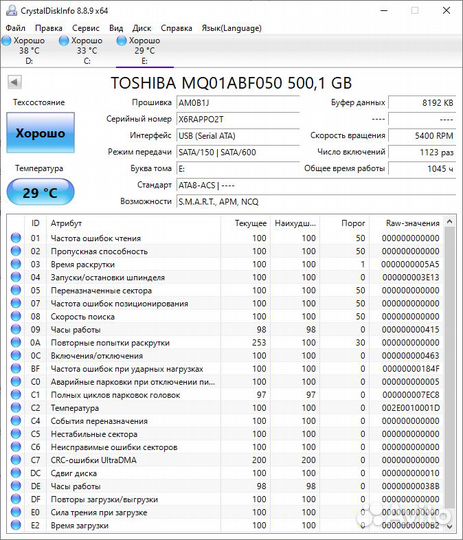Click the serial number field X6RAPPO2T
463x540 pixels.
point(238,119)
